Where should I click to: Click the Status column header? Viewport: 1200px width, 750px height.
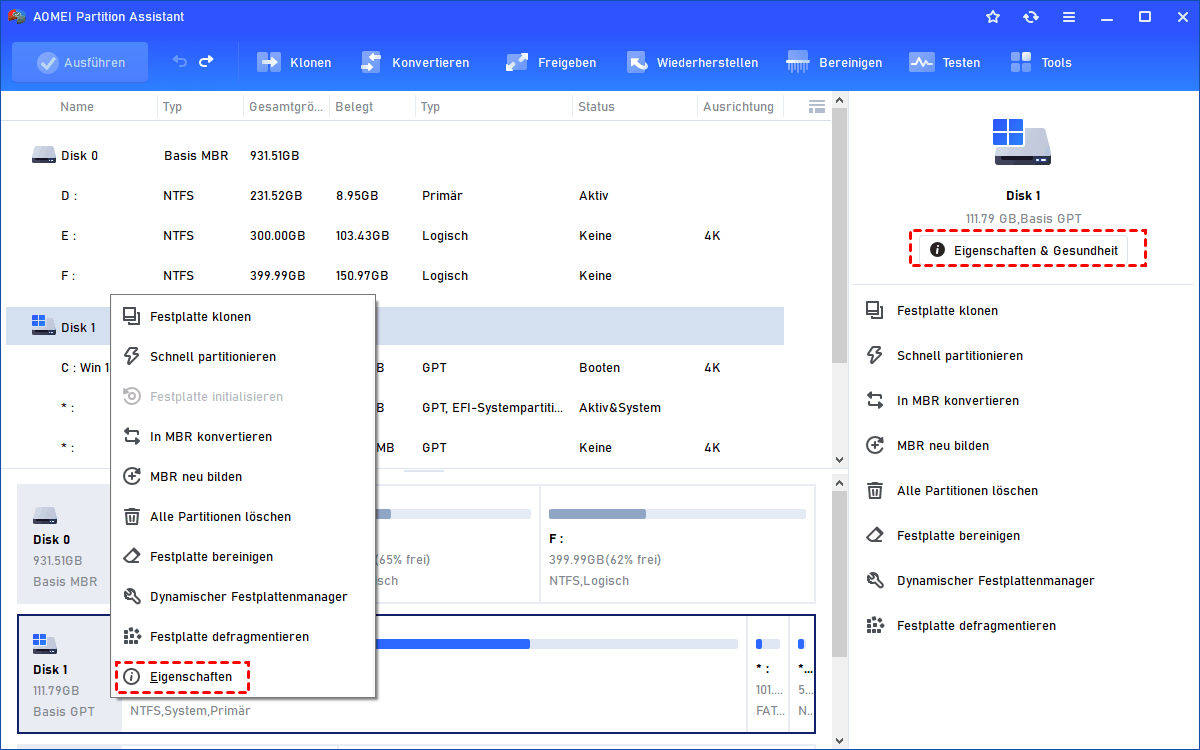tap(597, 107)
